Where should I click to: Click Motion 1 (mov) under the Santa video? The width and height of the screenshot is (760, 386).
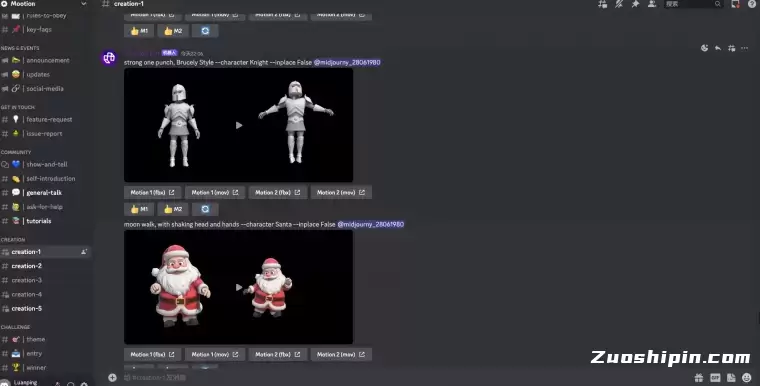click(x=215, y=354)
